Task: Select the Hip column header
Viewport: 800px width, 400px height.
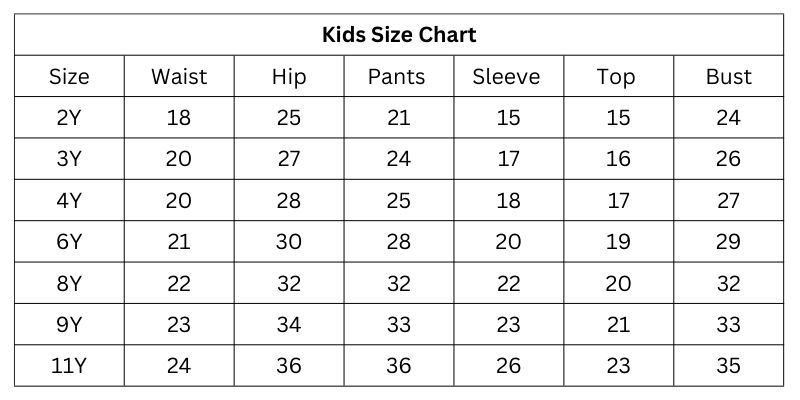Action: click(x=289, y=77)
